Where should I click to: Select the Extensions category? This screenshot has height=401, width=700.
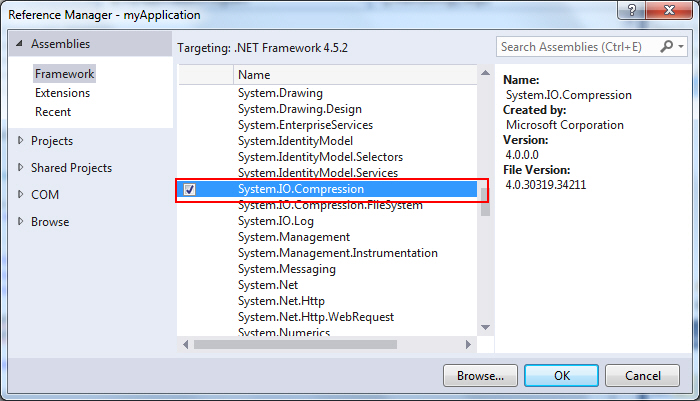[62, 93]
